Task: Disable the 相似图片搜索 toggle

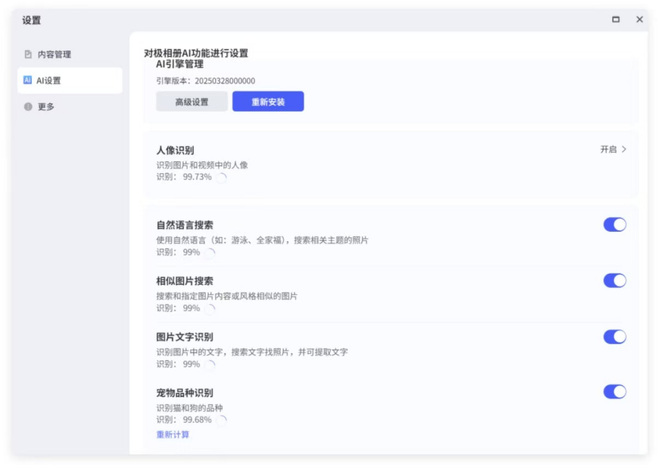Action: (x=615, y=281)
